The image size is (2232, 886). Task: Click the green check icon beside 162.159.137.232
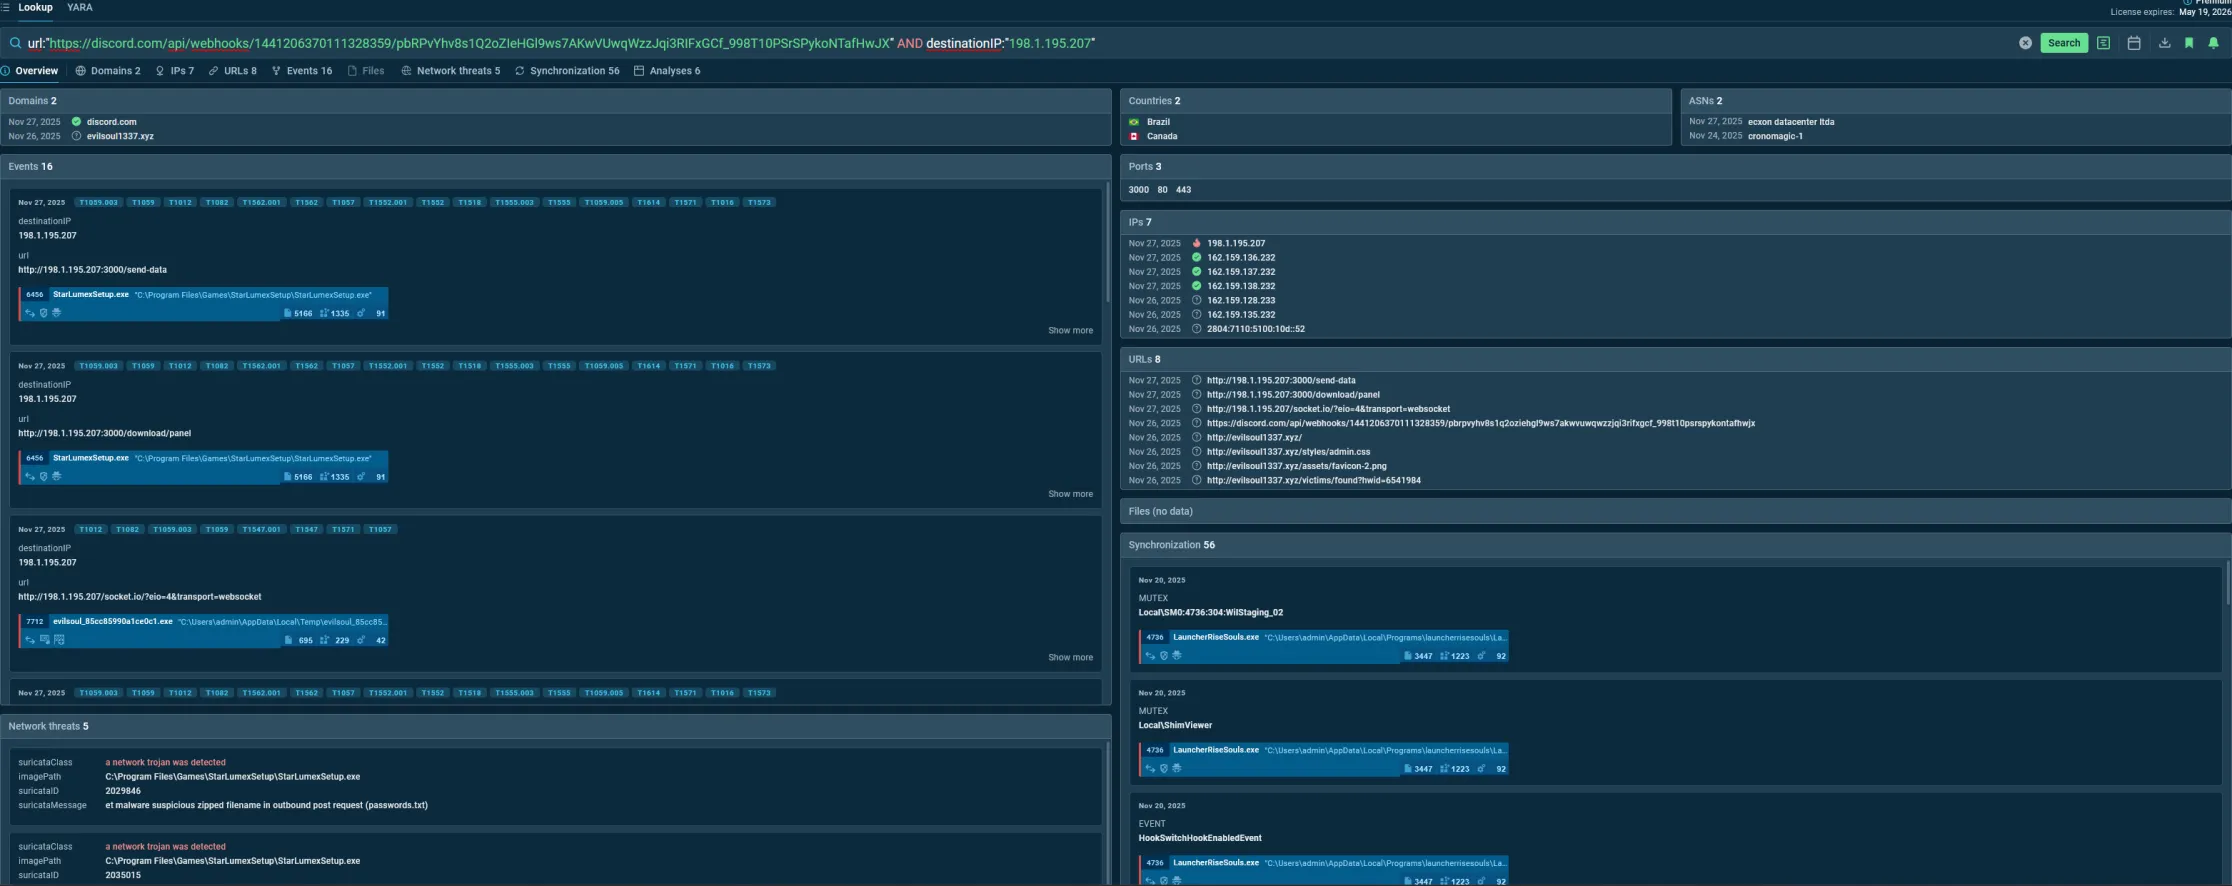click(1196, 272)
